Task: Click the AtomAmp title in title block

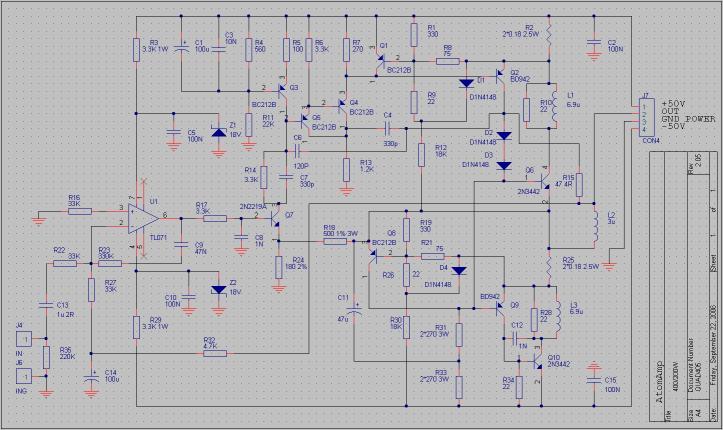Action: tap(660, 382)
